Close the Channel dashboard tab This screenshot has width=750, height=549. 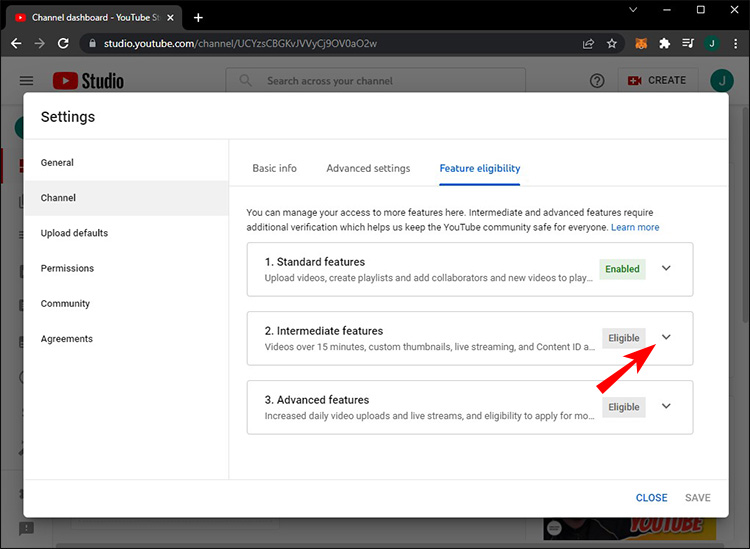(x=170, y=18)
